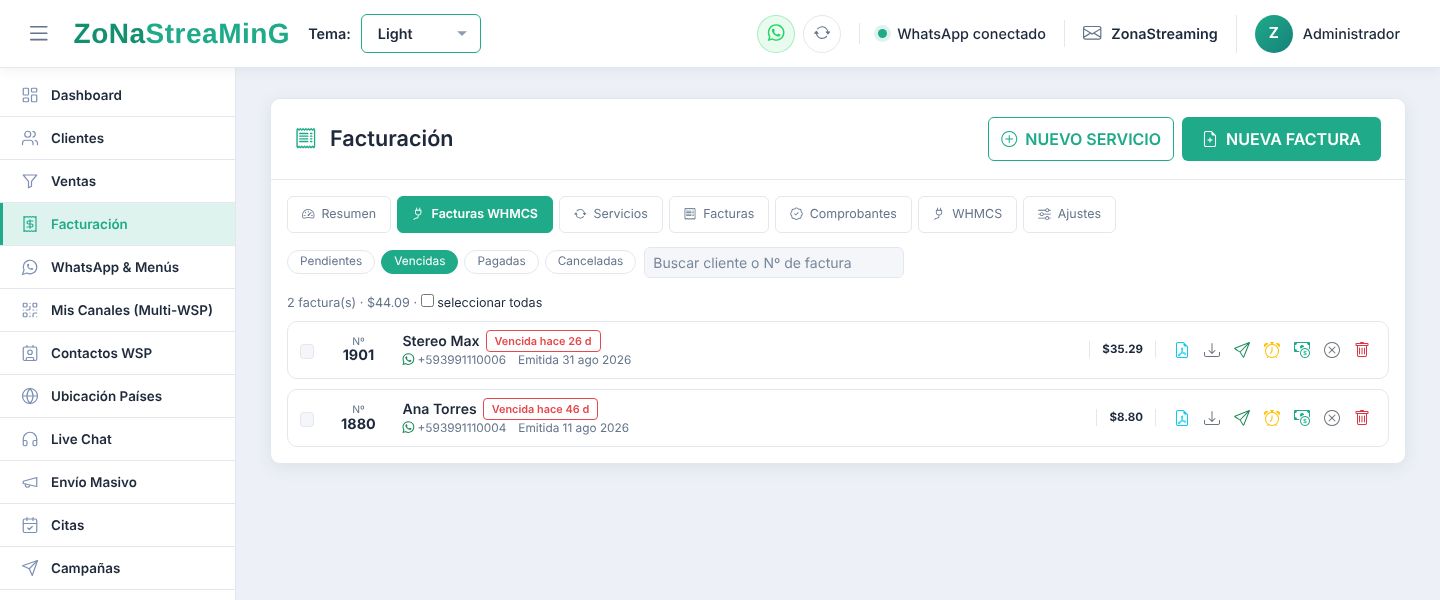Viewport: 1440px width, 600px height.
Task: Cancel invoice 1880 with the circled X icon
Action: coord(1332,418)
